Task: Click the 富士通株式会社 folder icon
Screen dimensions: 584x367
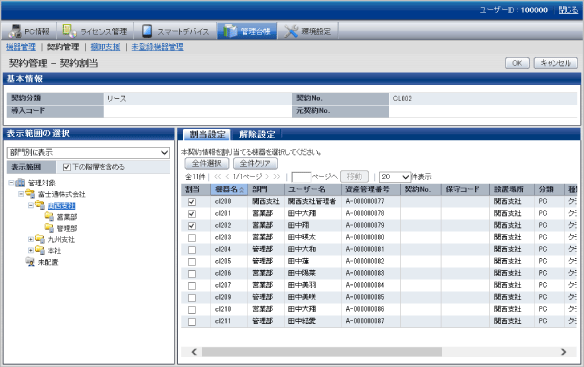Action: tap(30, 194)
